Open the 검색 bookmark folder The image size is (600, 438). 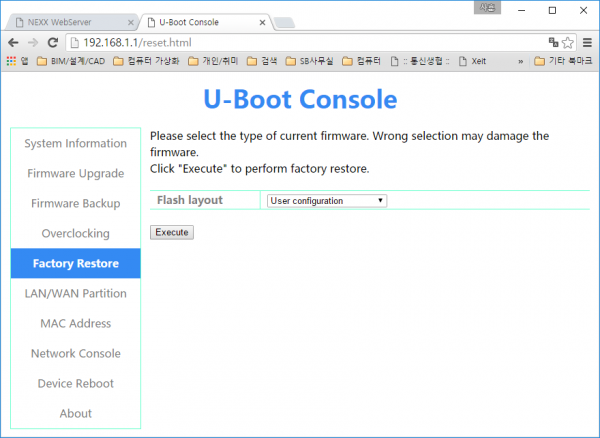tap(262, 61)
